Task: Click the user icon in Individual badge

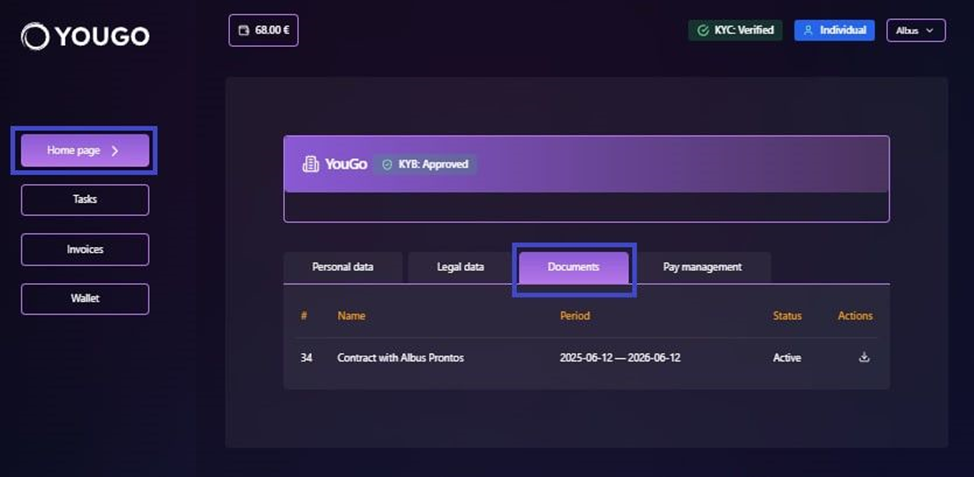Action: pyautogui.click(x=808, y=30)
